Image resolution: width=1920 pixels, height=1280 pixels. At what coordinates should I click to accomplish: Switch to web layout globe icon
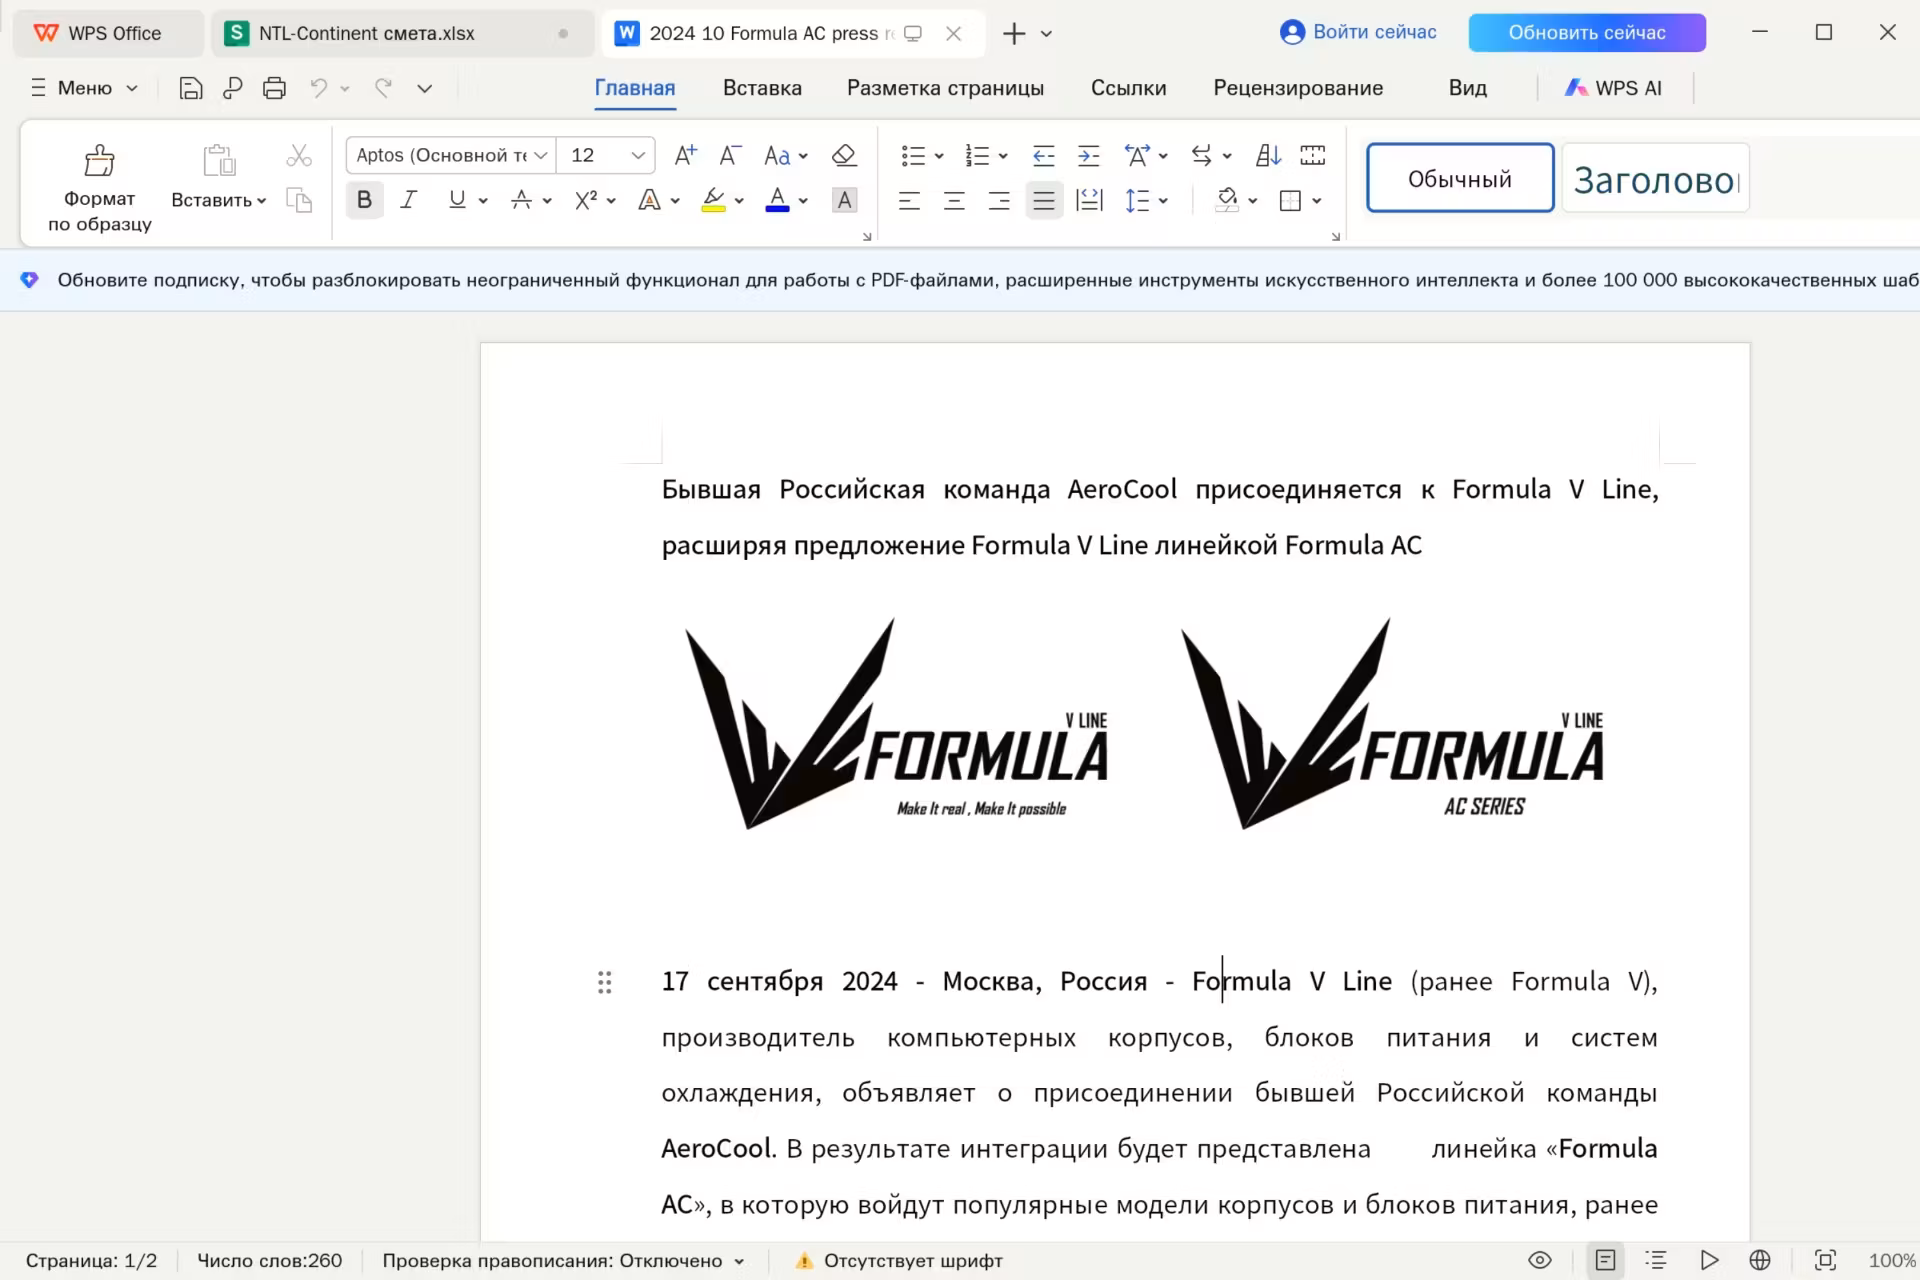(x=1760, y=1260)
